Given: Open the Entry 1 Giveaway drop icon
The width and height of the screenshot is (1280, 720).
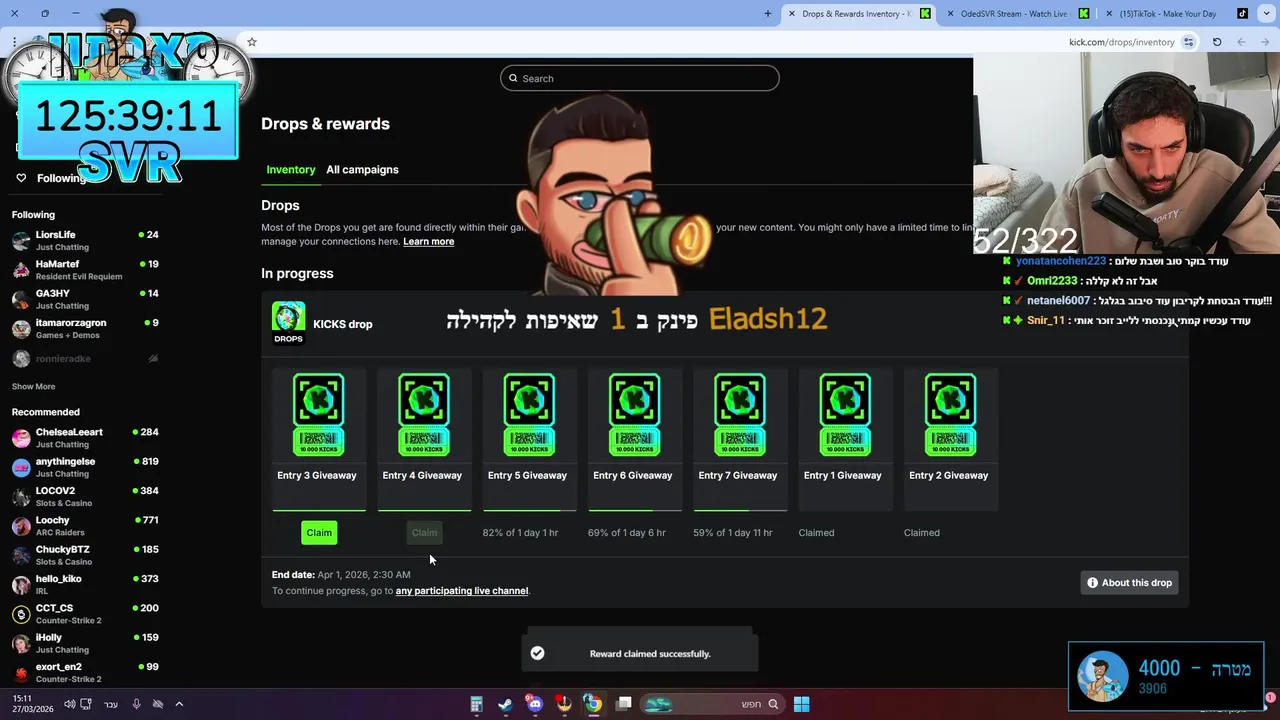Looking at the screenshot, I should [845, 414].
